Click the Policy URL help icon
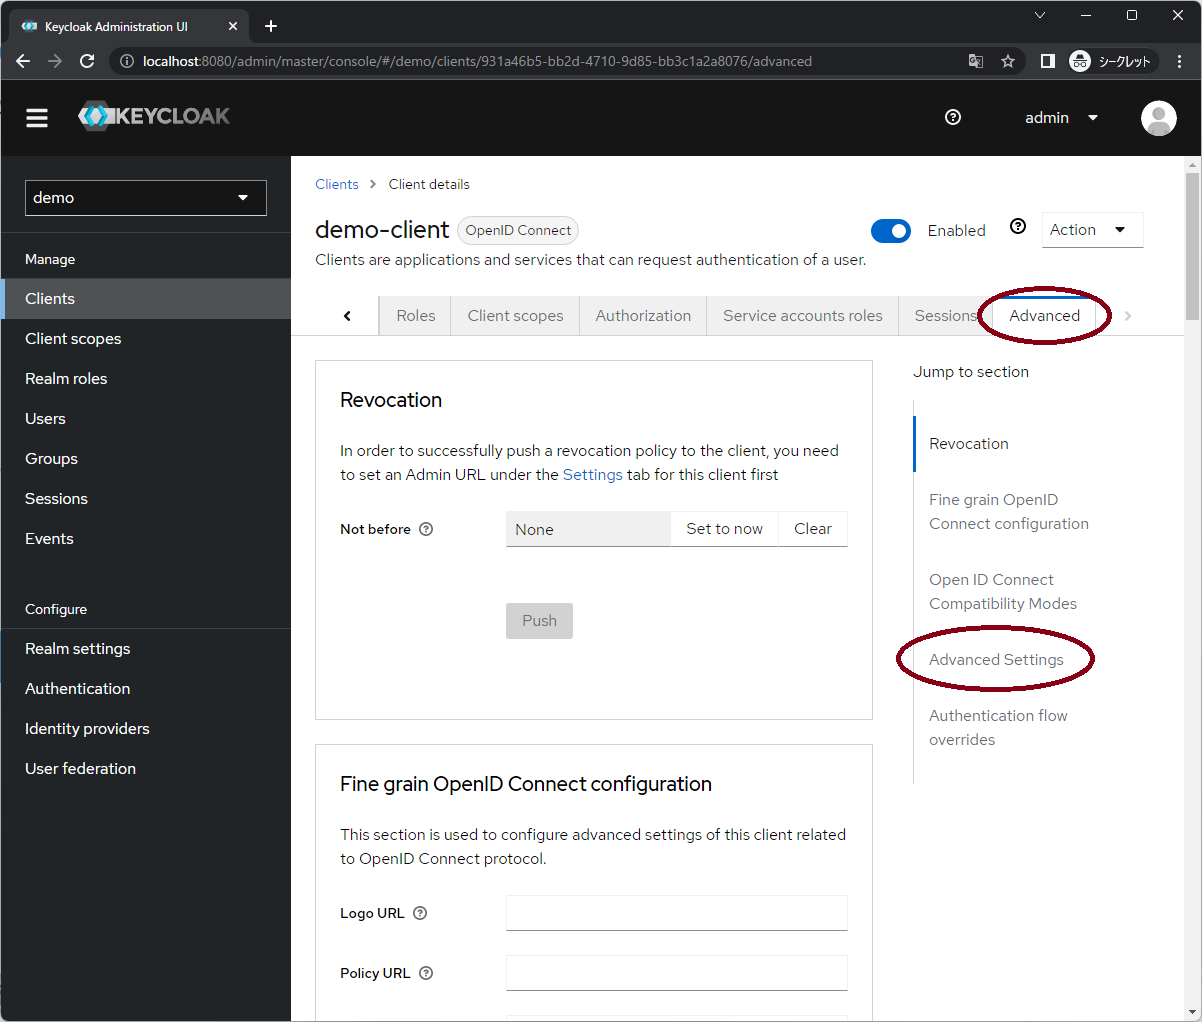Image resolution: width=1202 pixels, height=1022 pixels. 425,972
